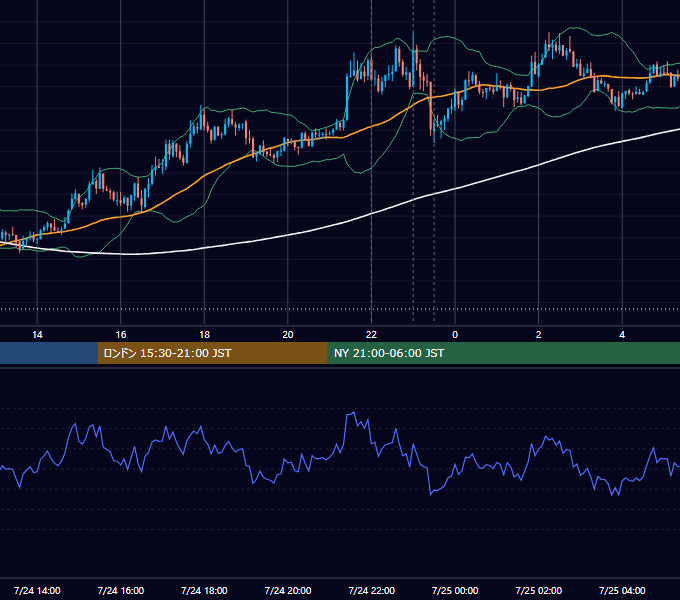Click the 7/24 14:00 date label

(x=37, y=590)
